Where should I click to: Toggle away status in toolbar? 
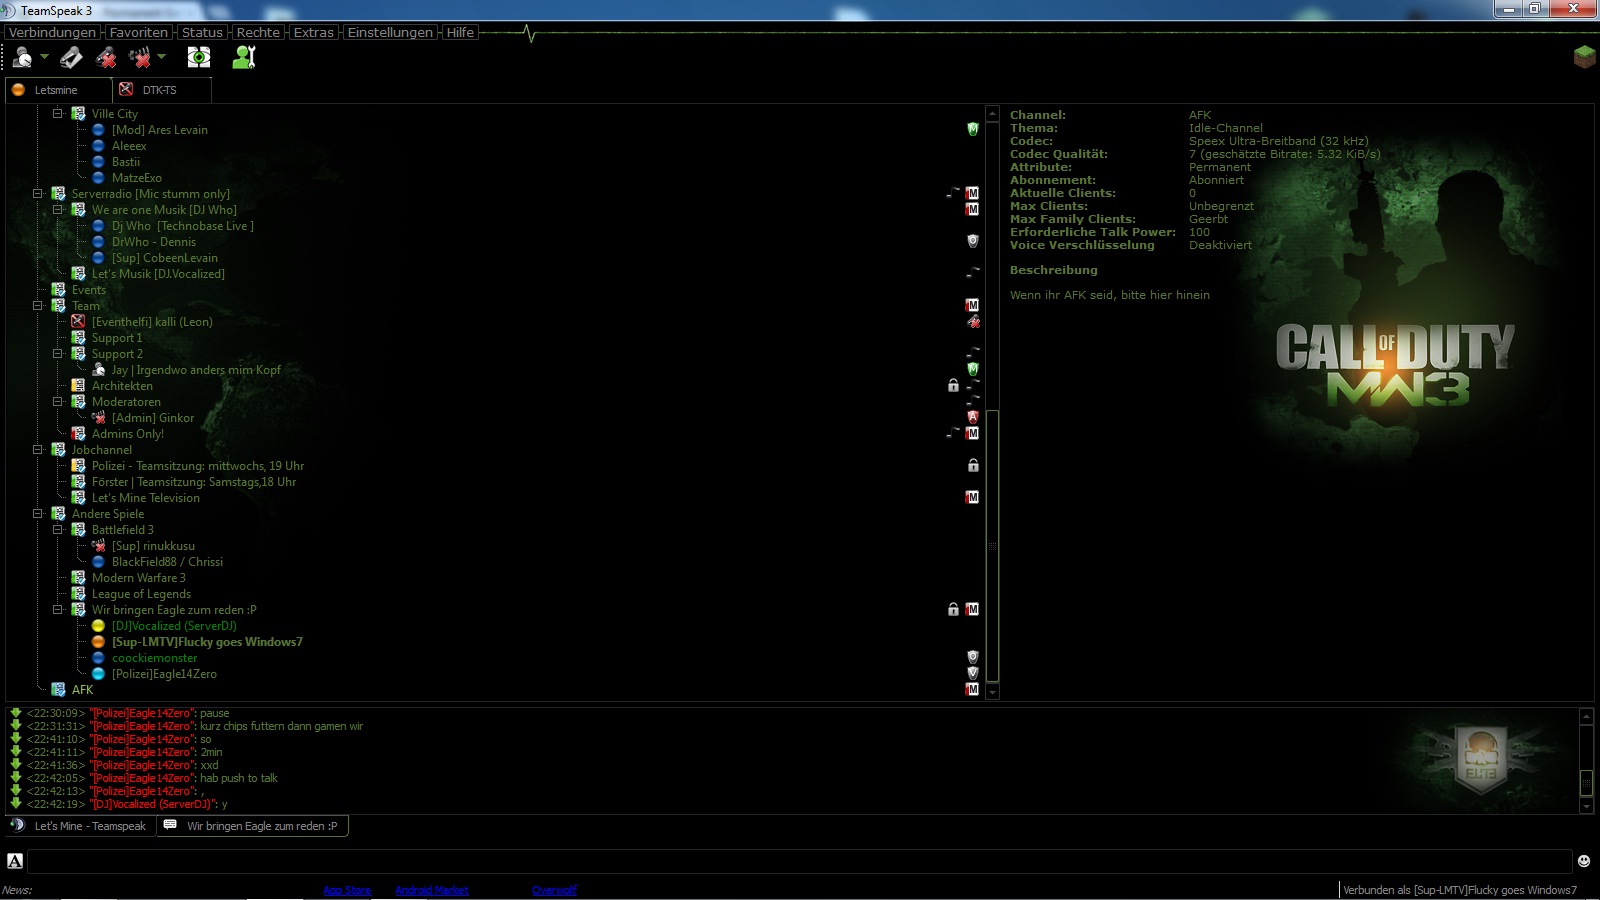point(22,58)
